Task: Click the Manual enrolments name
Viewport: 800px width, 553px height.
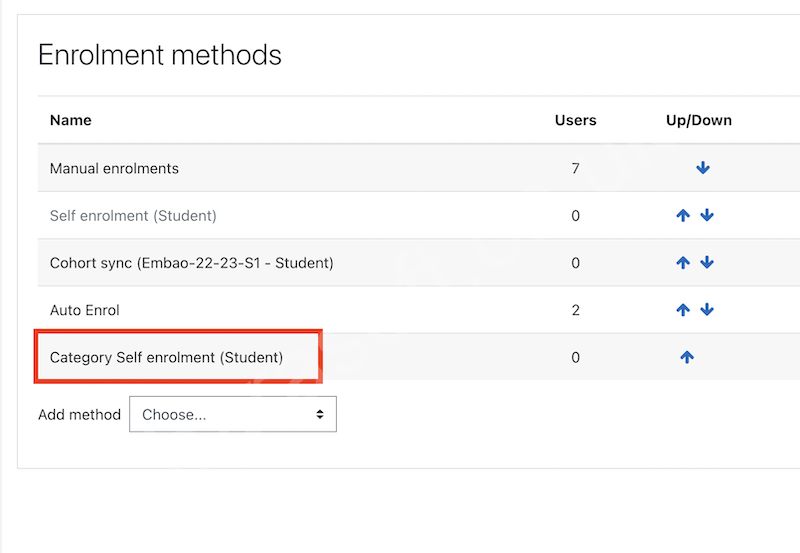Action: (114, 168)
